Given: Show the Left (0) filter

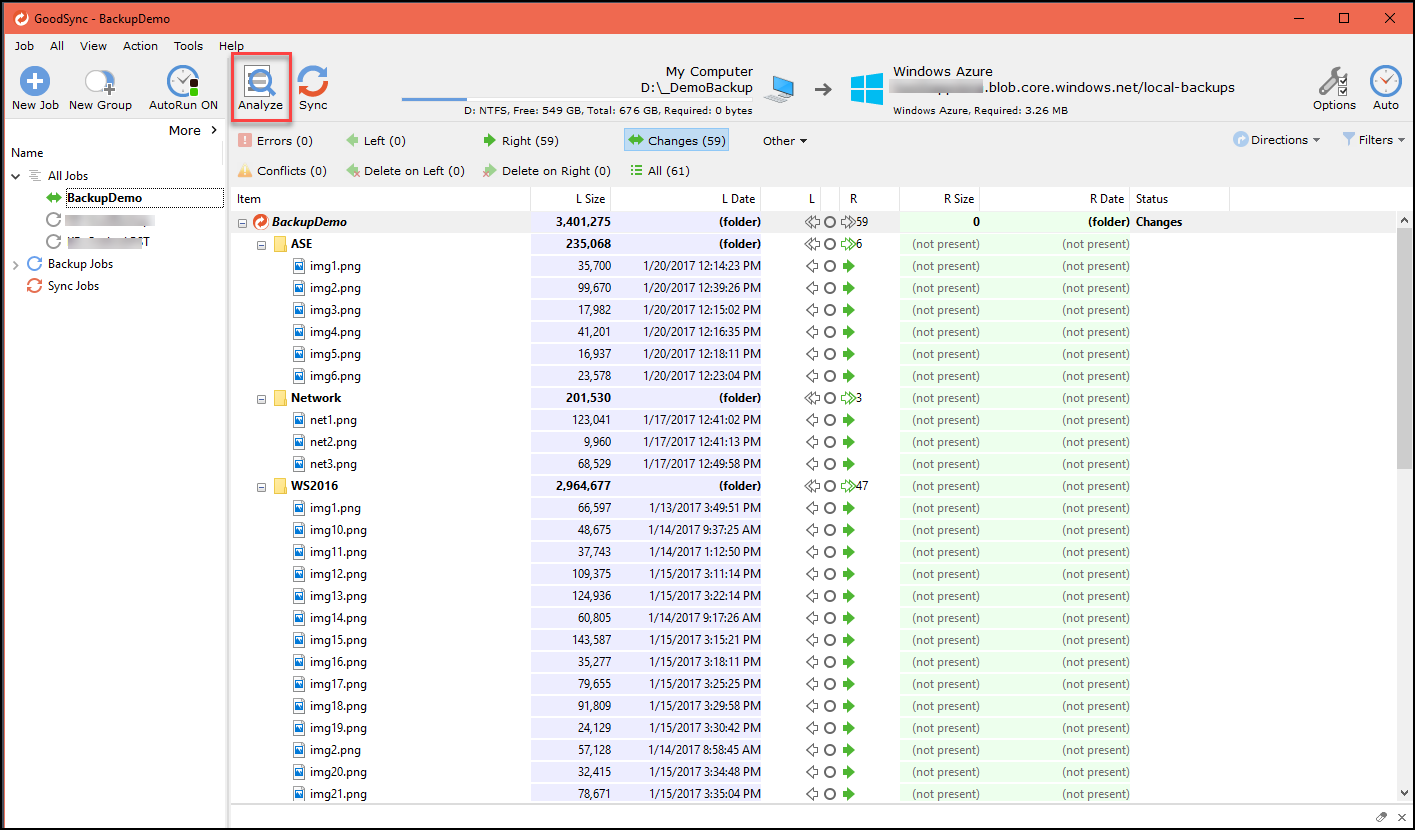Looking at the screenshot, I should click(x=375, y=141).
